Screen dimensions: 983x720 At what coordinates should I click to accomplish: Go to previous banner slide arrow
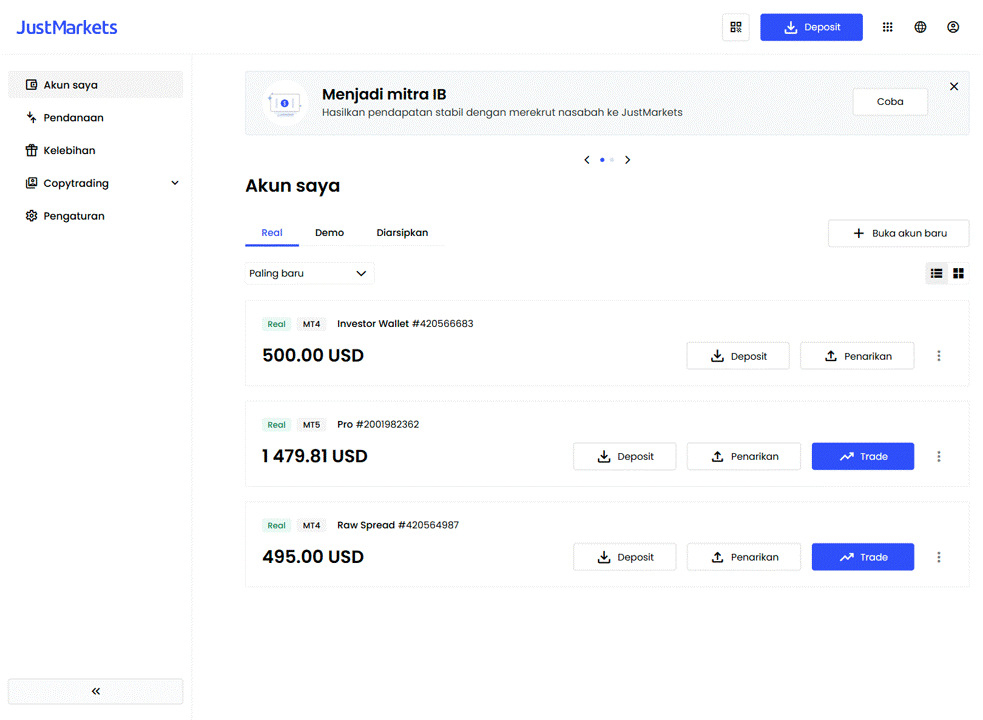(x=587, y=160)
